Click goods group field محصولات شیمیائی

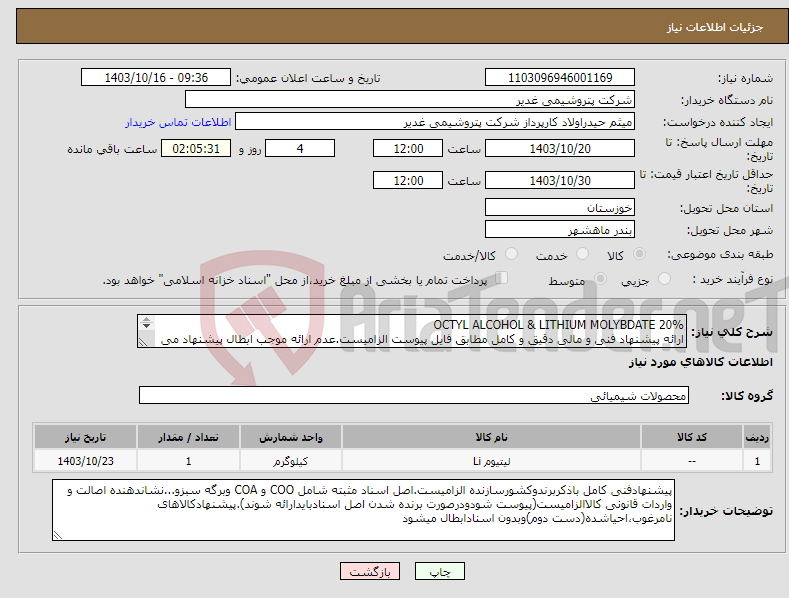click(x=414, y=396)
